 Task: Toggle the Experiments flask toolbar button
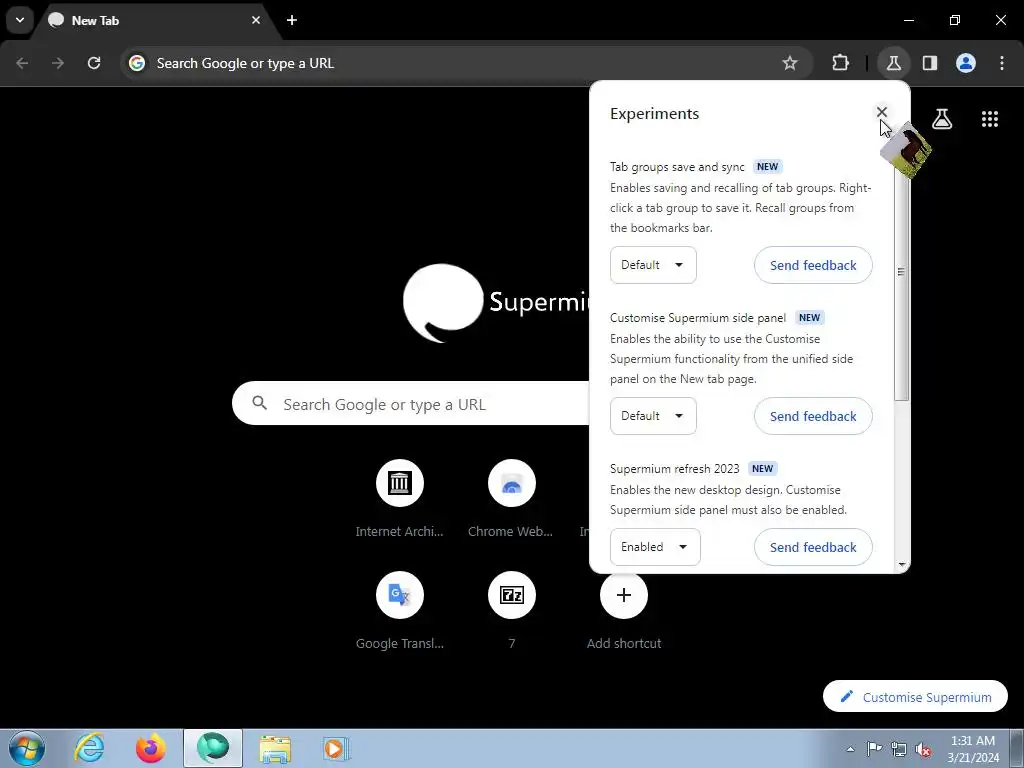pyautogui.click(x=893, y=63)
